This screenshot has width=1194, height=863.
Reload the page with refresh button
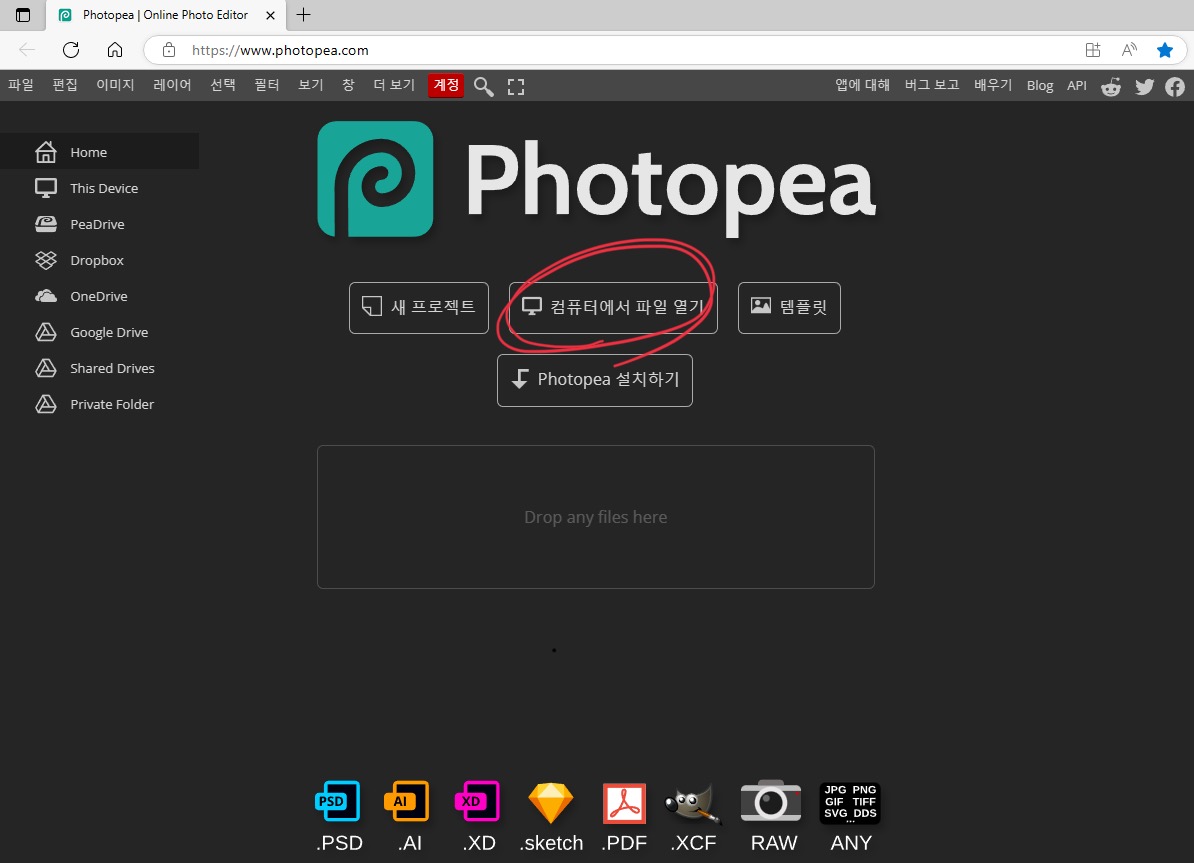tap(71, 50)
